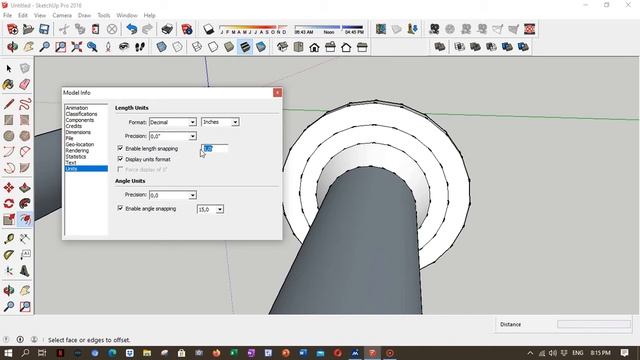Click the taskbar search magnifier
This screenshot has height=360, width=640.
25,353
